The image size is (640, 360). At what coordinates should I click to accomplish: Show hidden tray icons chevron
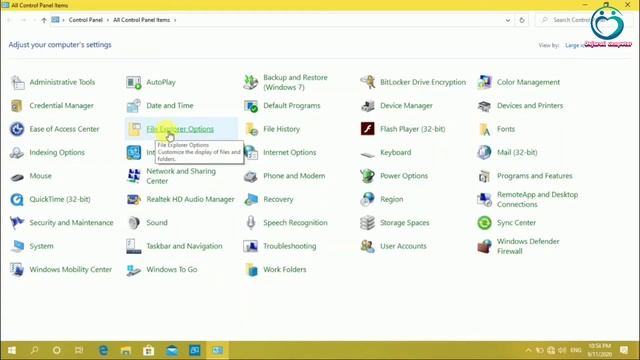(x=528, y=350)
